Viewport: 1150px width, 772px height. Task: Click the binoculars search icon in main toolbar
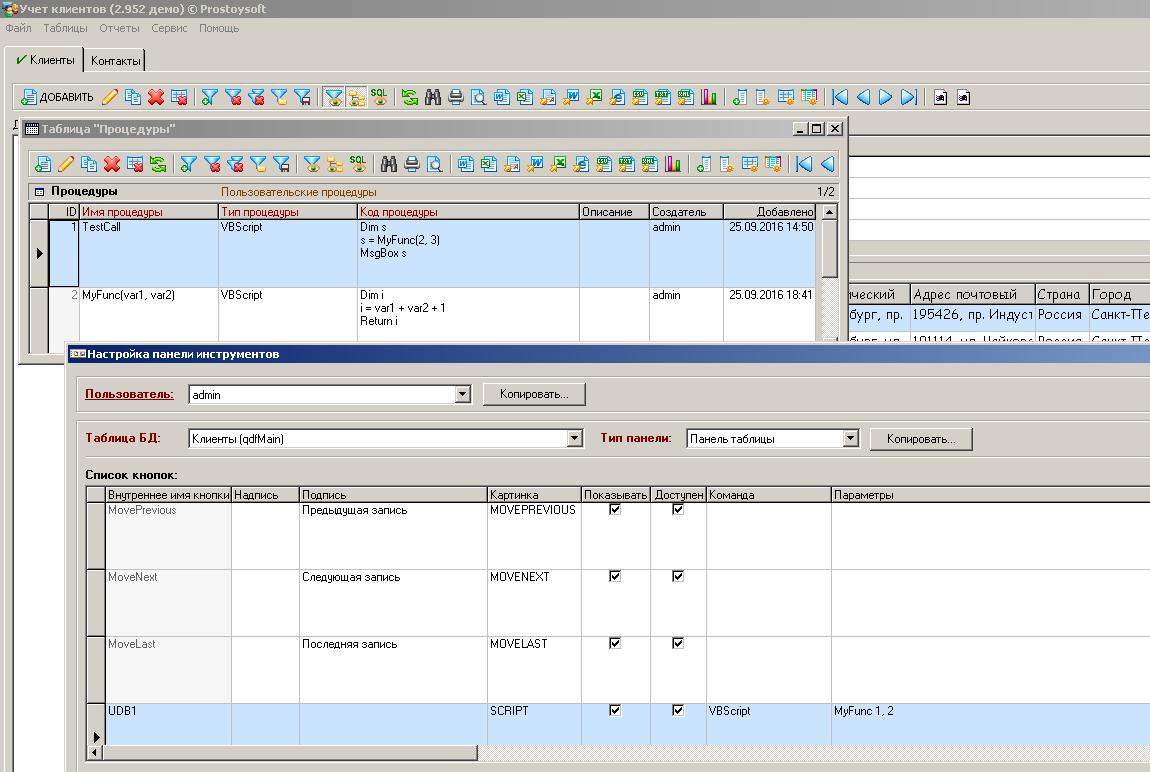point(433,97)
